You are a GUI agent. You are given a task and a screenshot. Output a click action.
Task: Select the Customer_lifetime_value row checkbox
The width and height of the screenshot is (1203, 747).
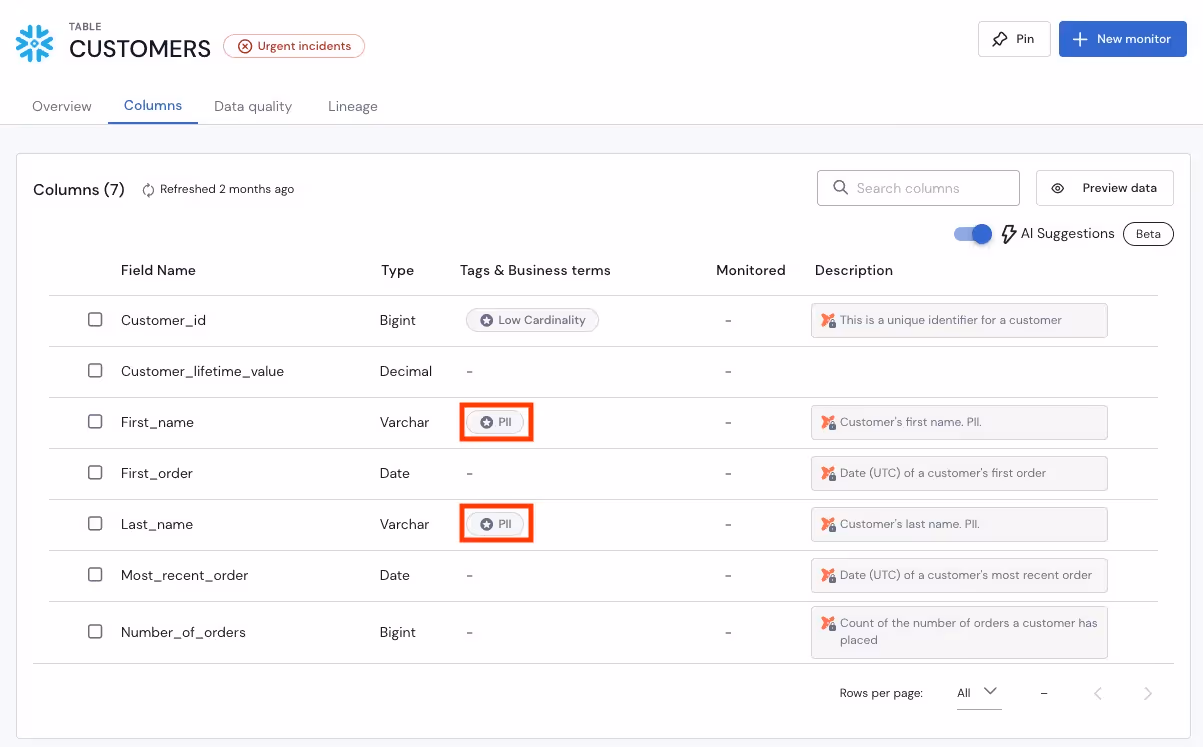coord(95,371)
